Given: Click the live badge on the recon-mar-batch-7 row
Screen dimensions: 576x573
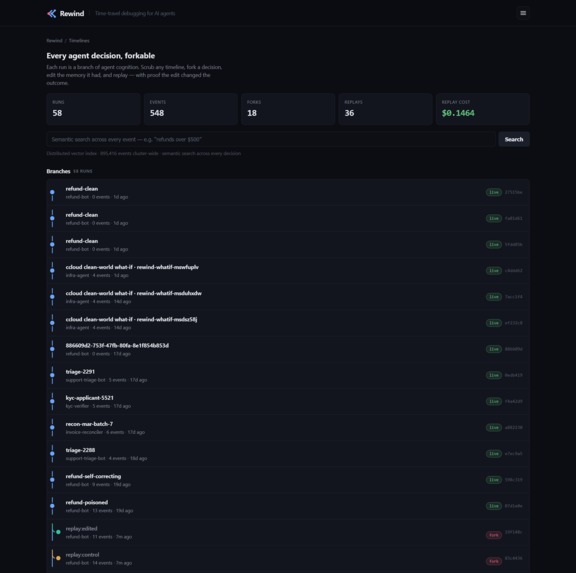Looking at the screenshot, I should click(x=494, y=428).
